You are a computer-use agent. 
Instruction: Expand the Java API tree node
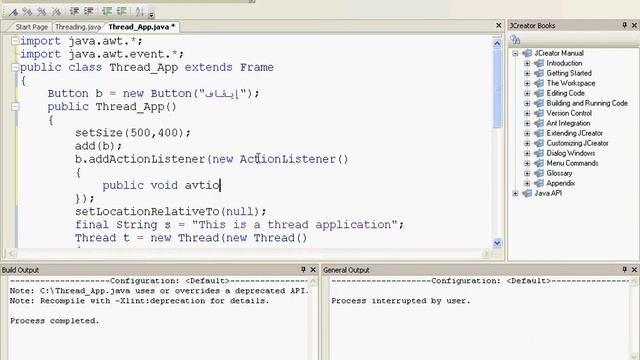click(x=516, y=193)
